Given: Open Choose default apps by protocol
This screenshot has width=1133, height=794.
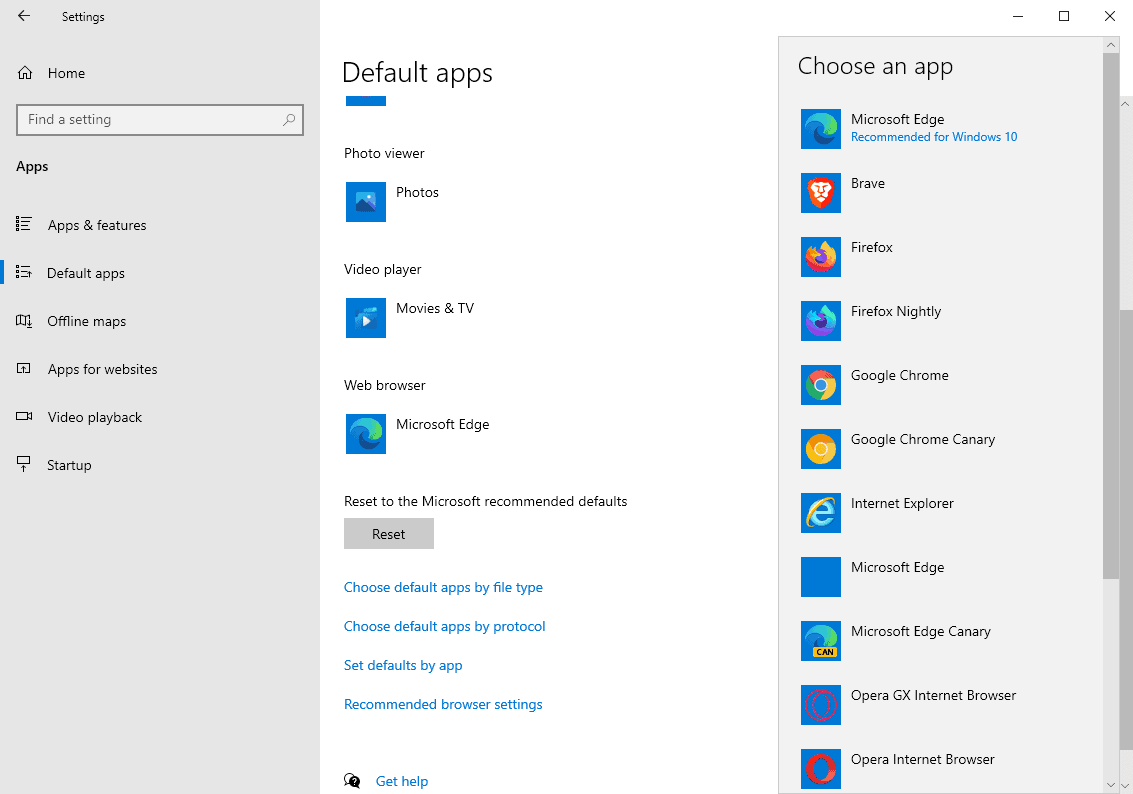Looking at the screenshot, I should (x=444, y=626).
